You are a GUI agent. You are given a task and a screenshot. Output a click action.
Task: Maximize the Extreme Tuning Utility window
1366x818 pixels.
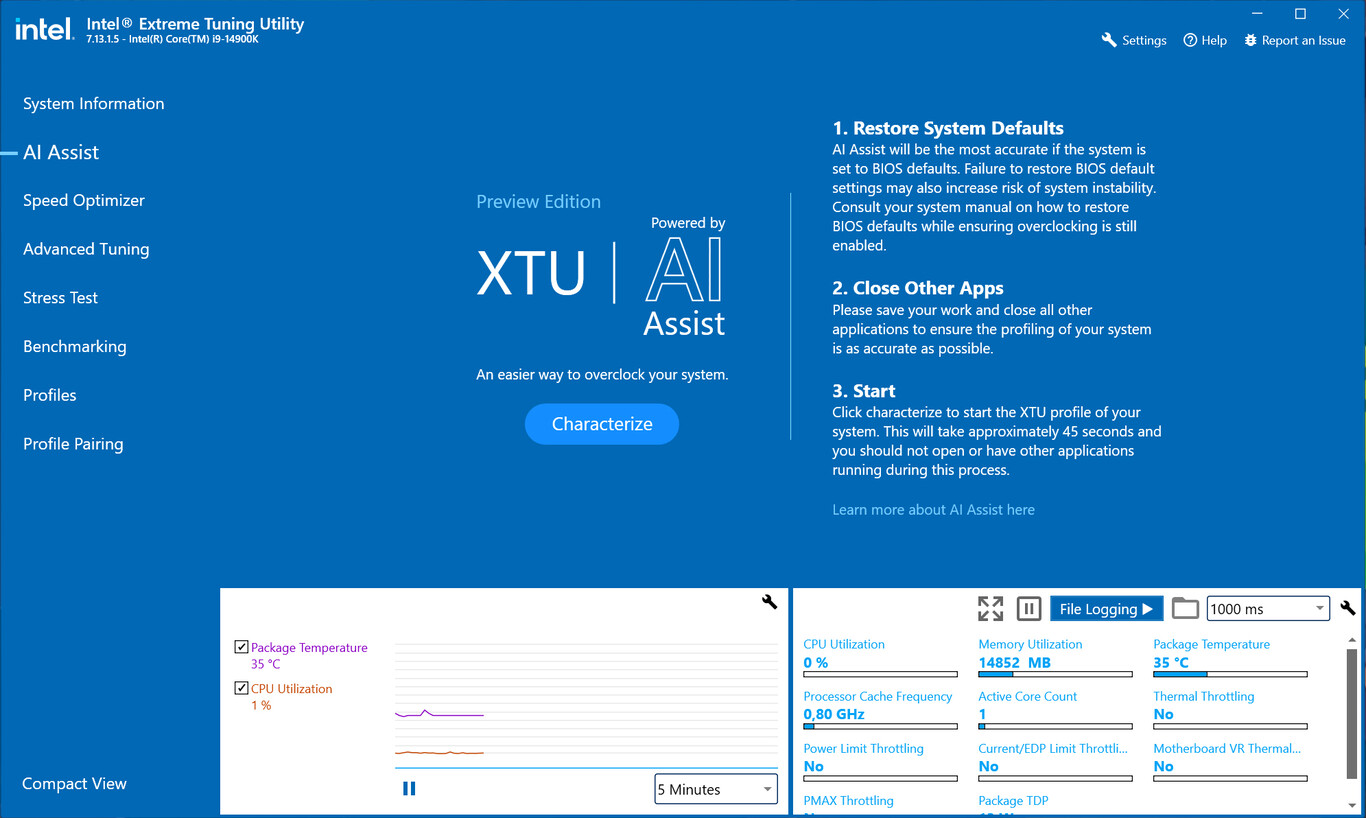point(1300,14)
